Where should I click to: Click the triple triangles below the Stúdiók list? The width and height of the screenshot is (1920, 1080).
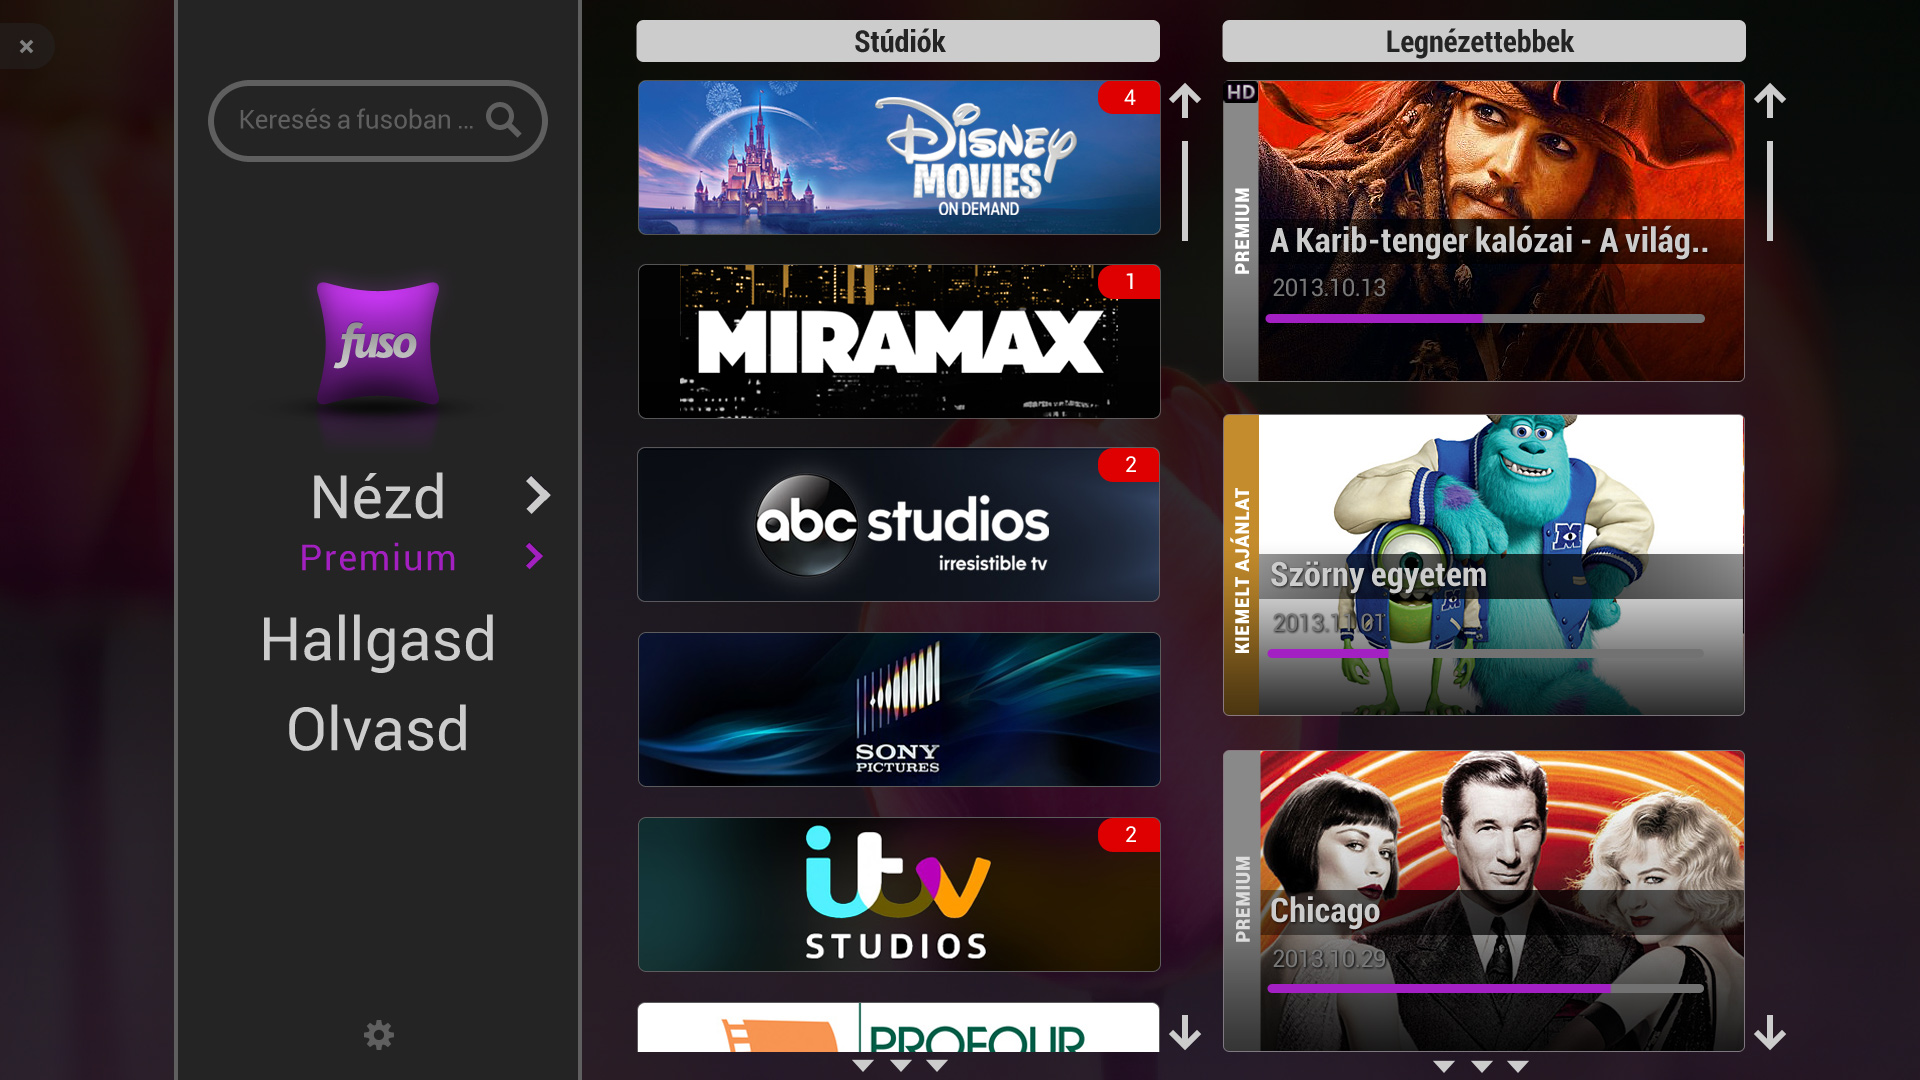click(x=900, y=1066)
